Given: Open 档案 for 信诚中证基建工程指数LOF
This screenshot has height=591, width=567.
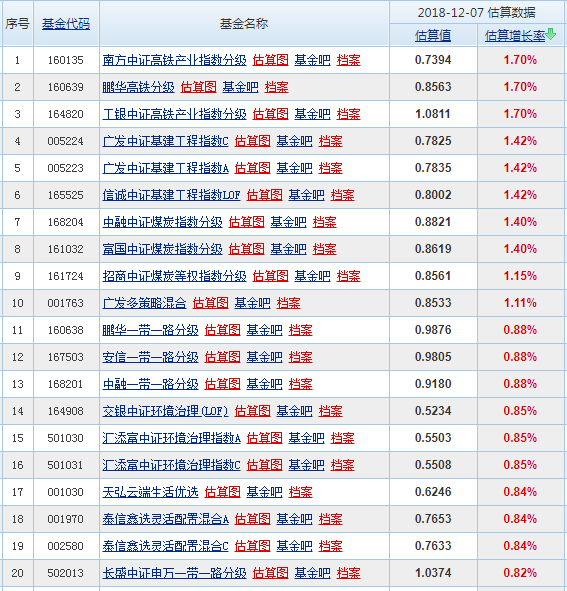Looking at the screenshot, I should 342,195.
